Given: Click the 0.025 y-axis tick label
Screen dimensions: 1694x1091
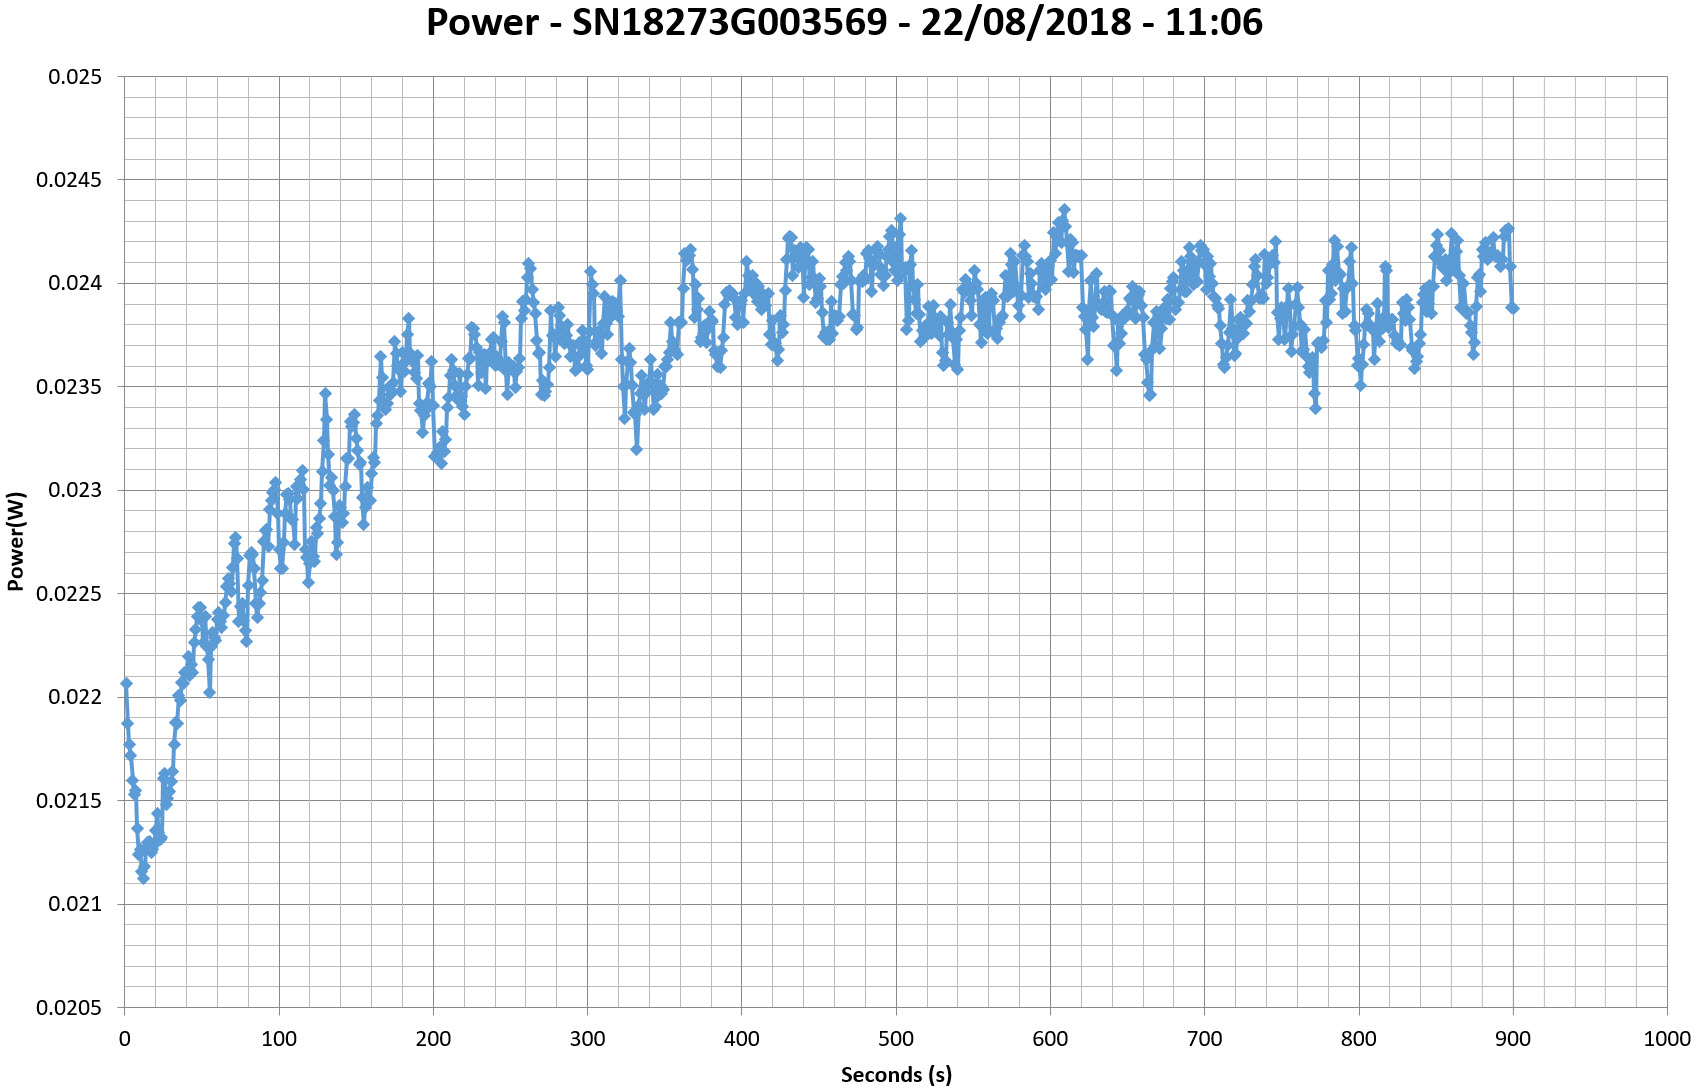Looking at the screenshot, I should pyautogui.click(x=75, y=77).
